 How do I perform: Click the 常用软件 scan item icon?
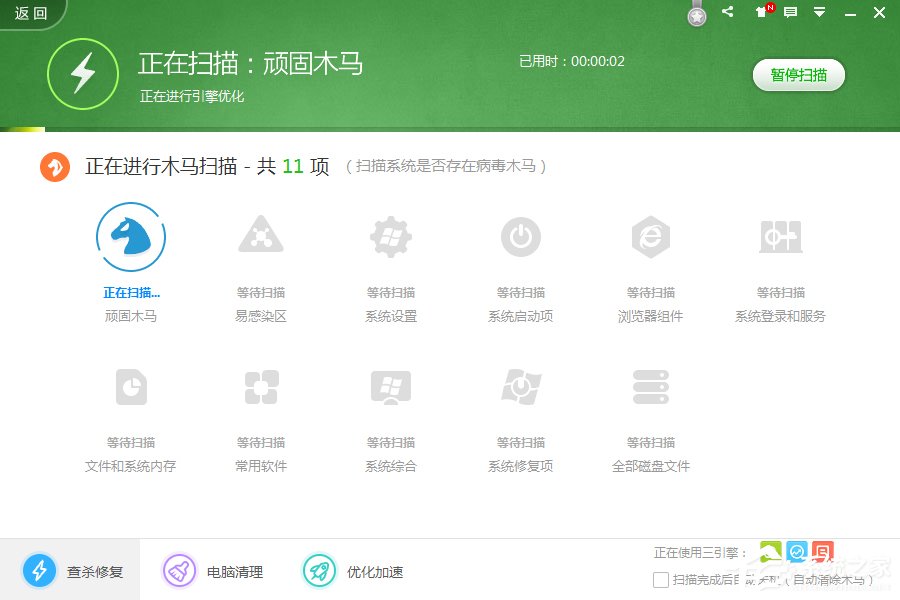pos(260,387)
